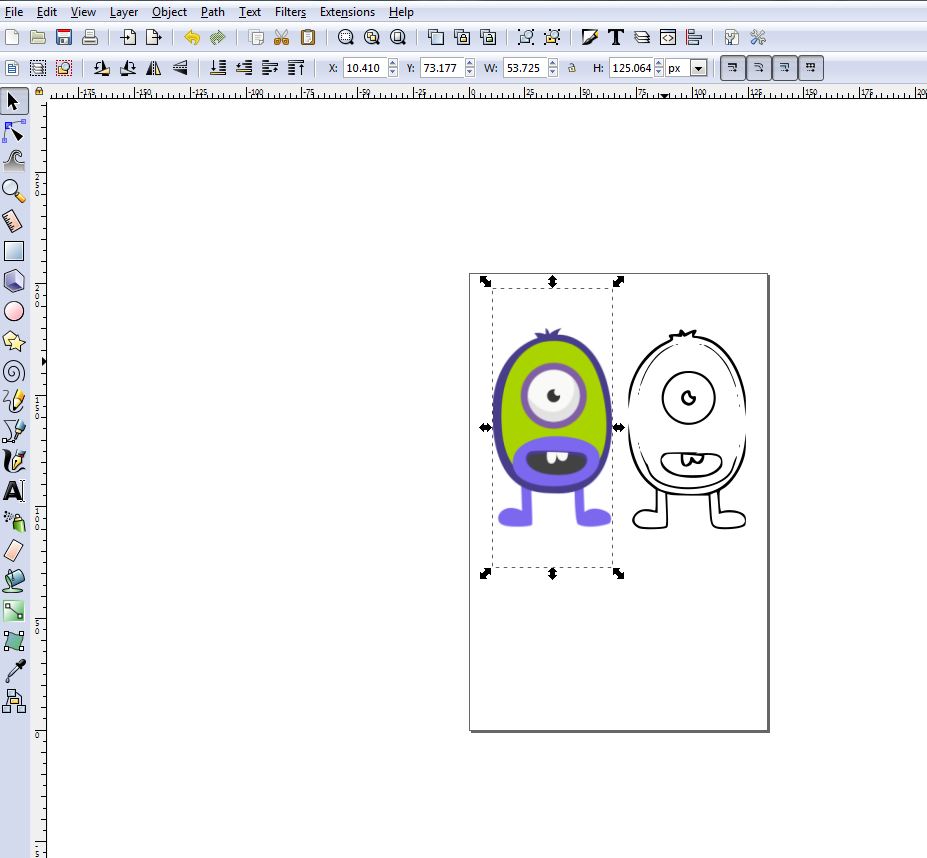Choose the Paint bucket fill tool
The image size is (927, 858).
tap(14, 580)
